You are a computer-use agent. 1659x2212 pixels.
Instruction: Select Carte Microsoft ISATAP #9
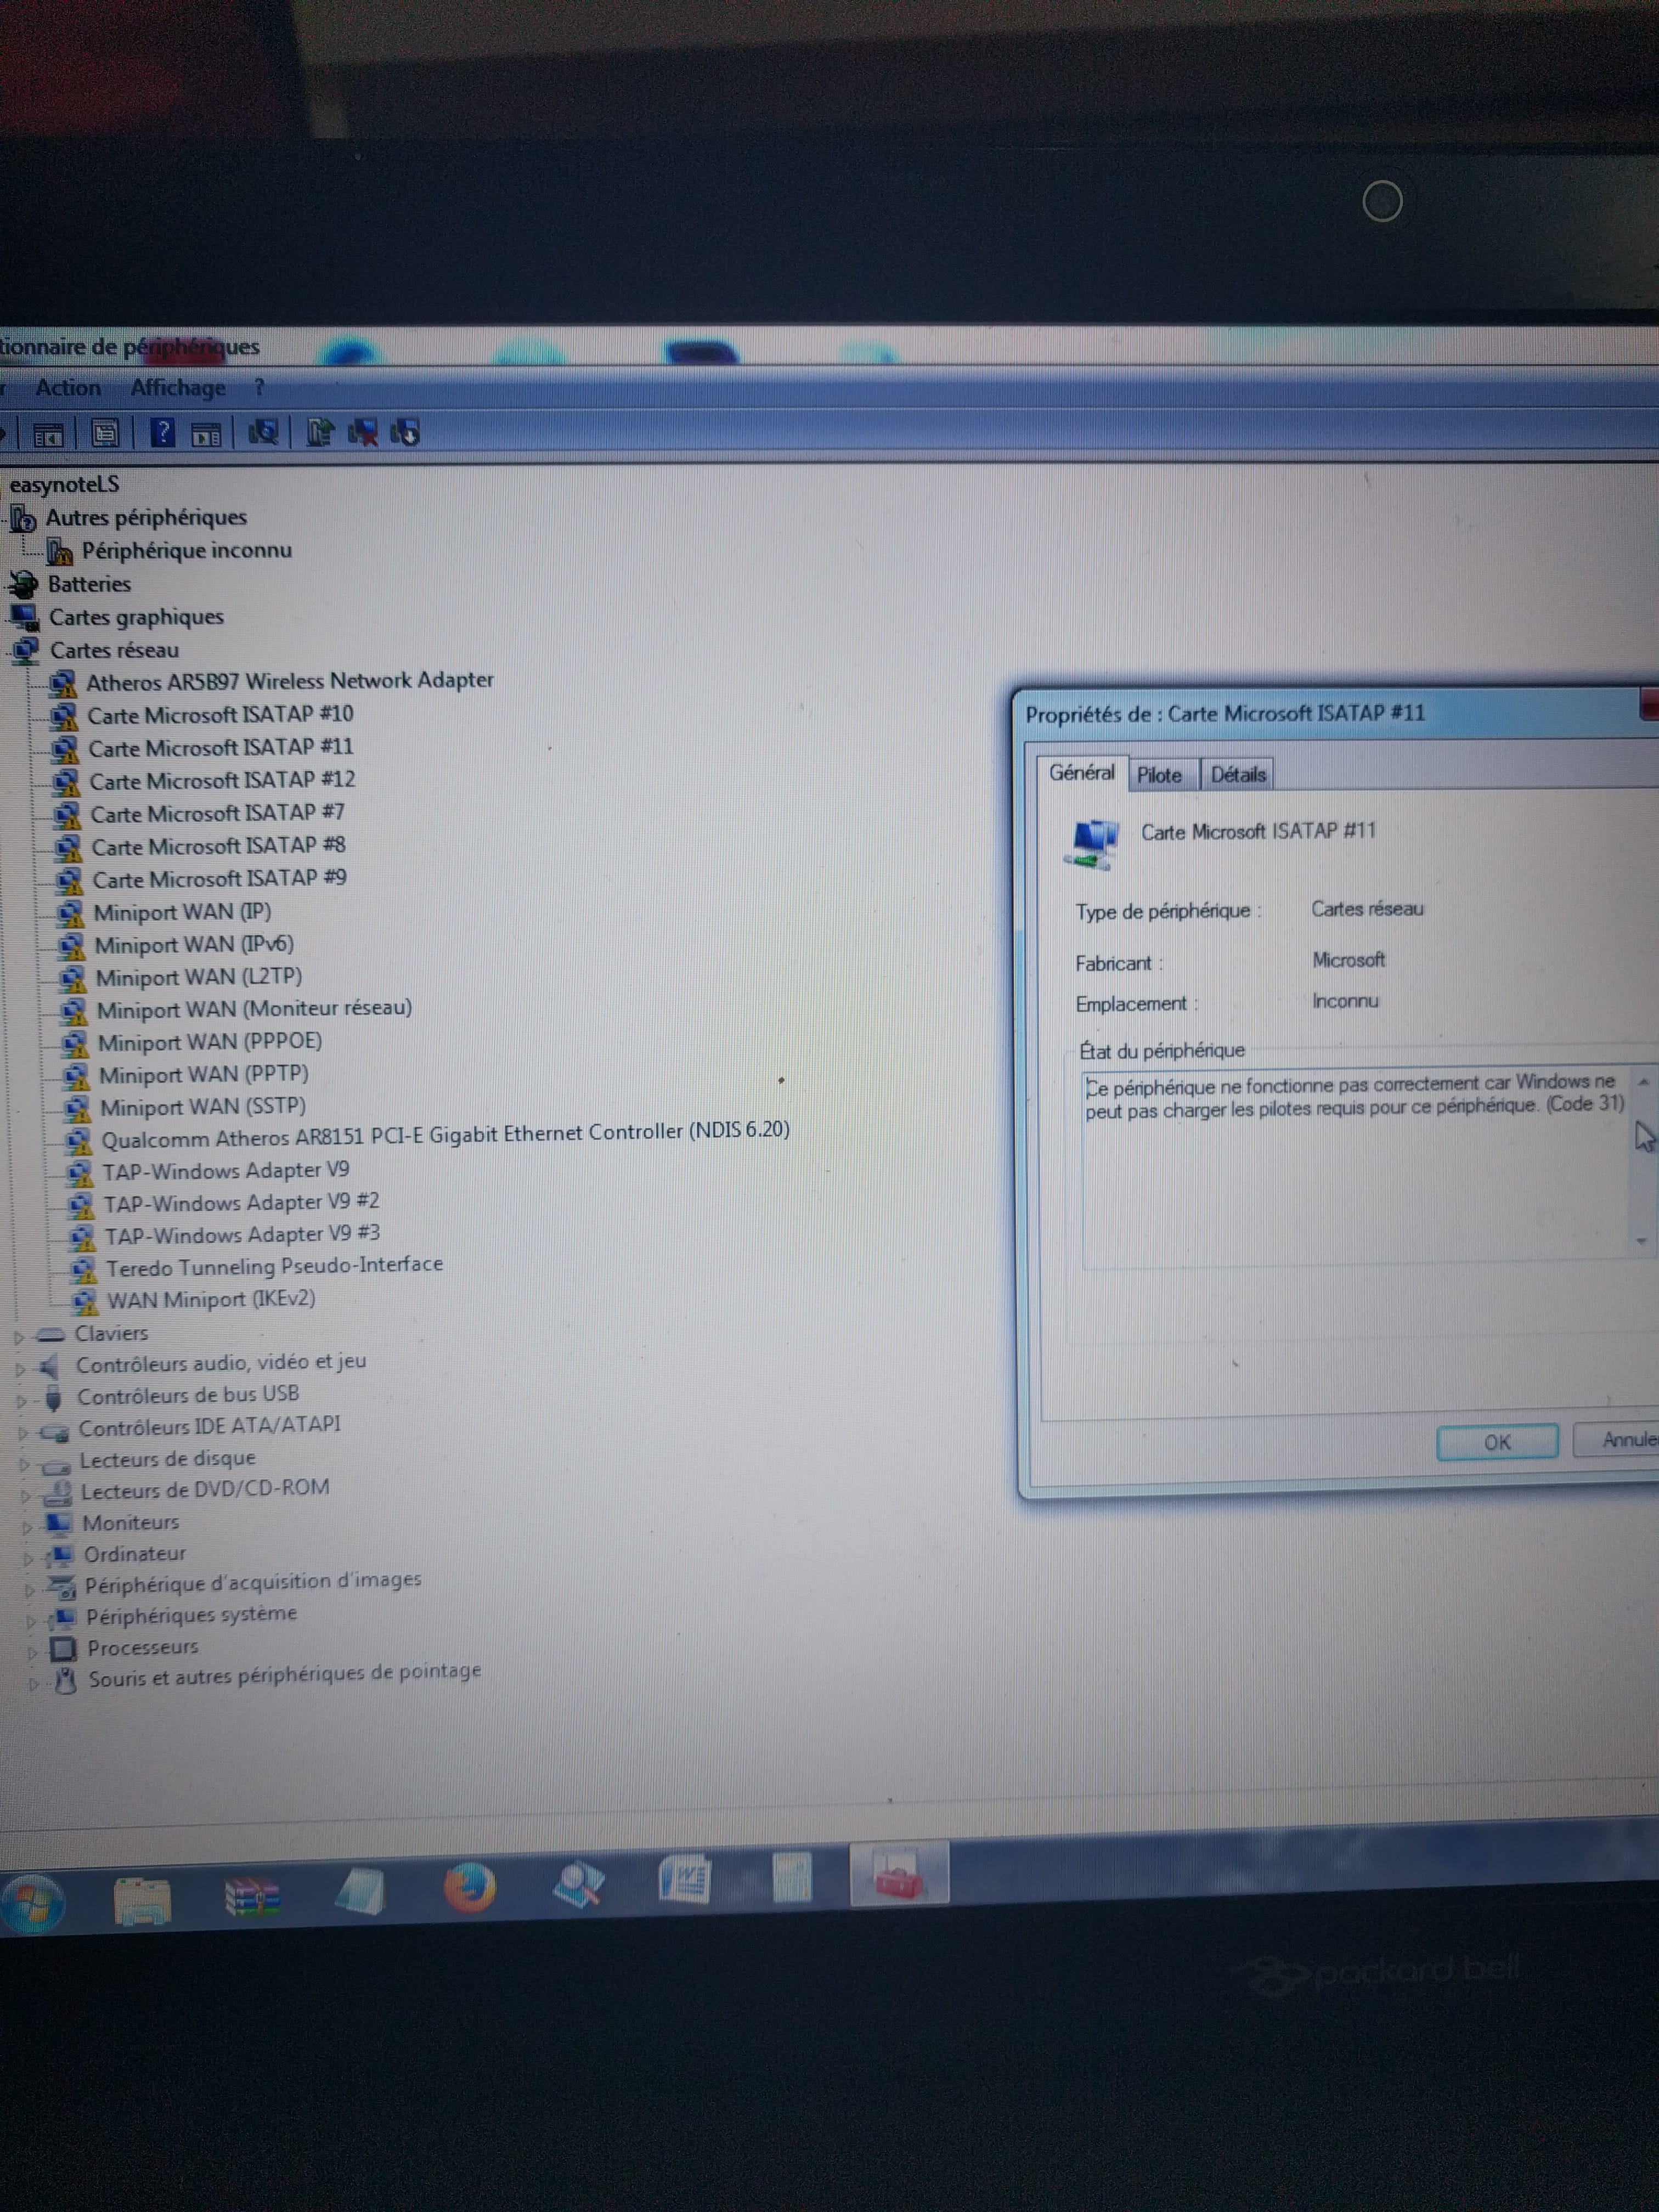click(219, 879)
